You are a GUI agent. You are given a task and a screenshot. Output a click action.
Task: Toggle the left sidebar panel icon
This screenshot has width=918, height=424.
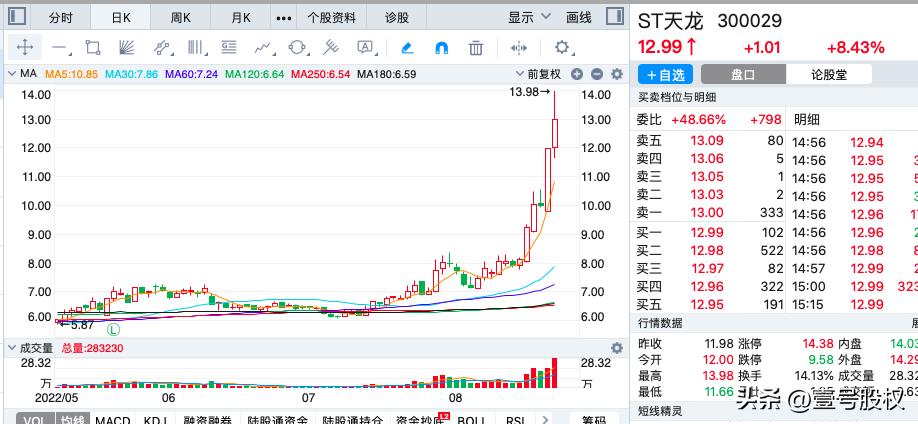tap(18, 16)
